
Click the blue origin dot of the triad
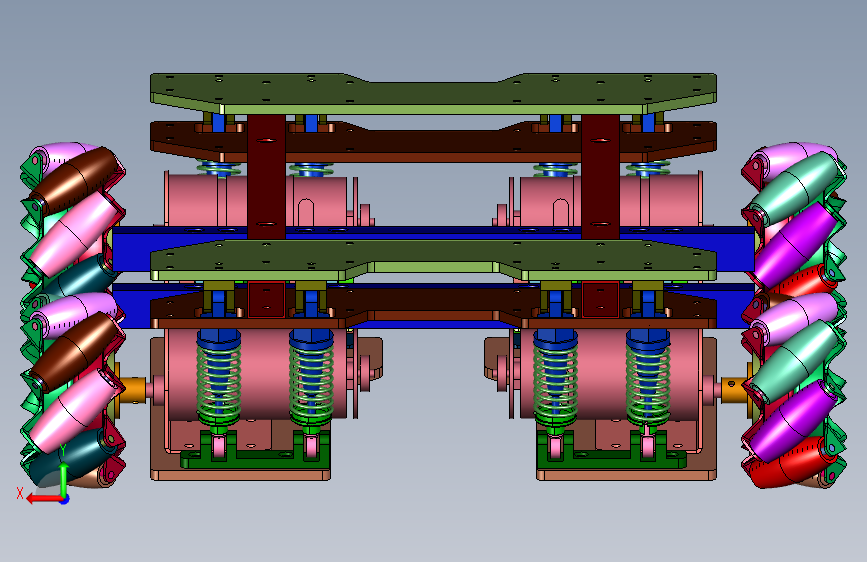tap(65, 499)
